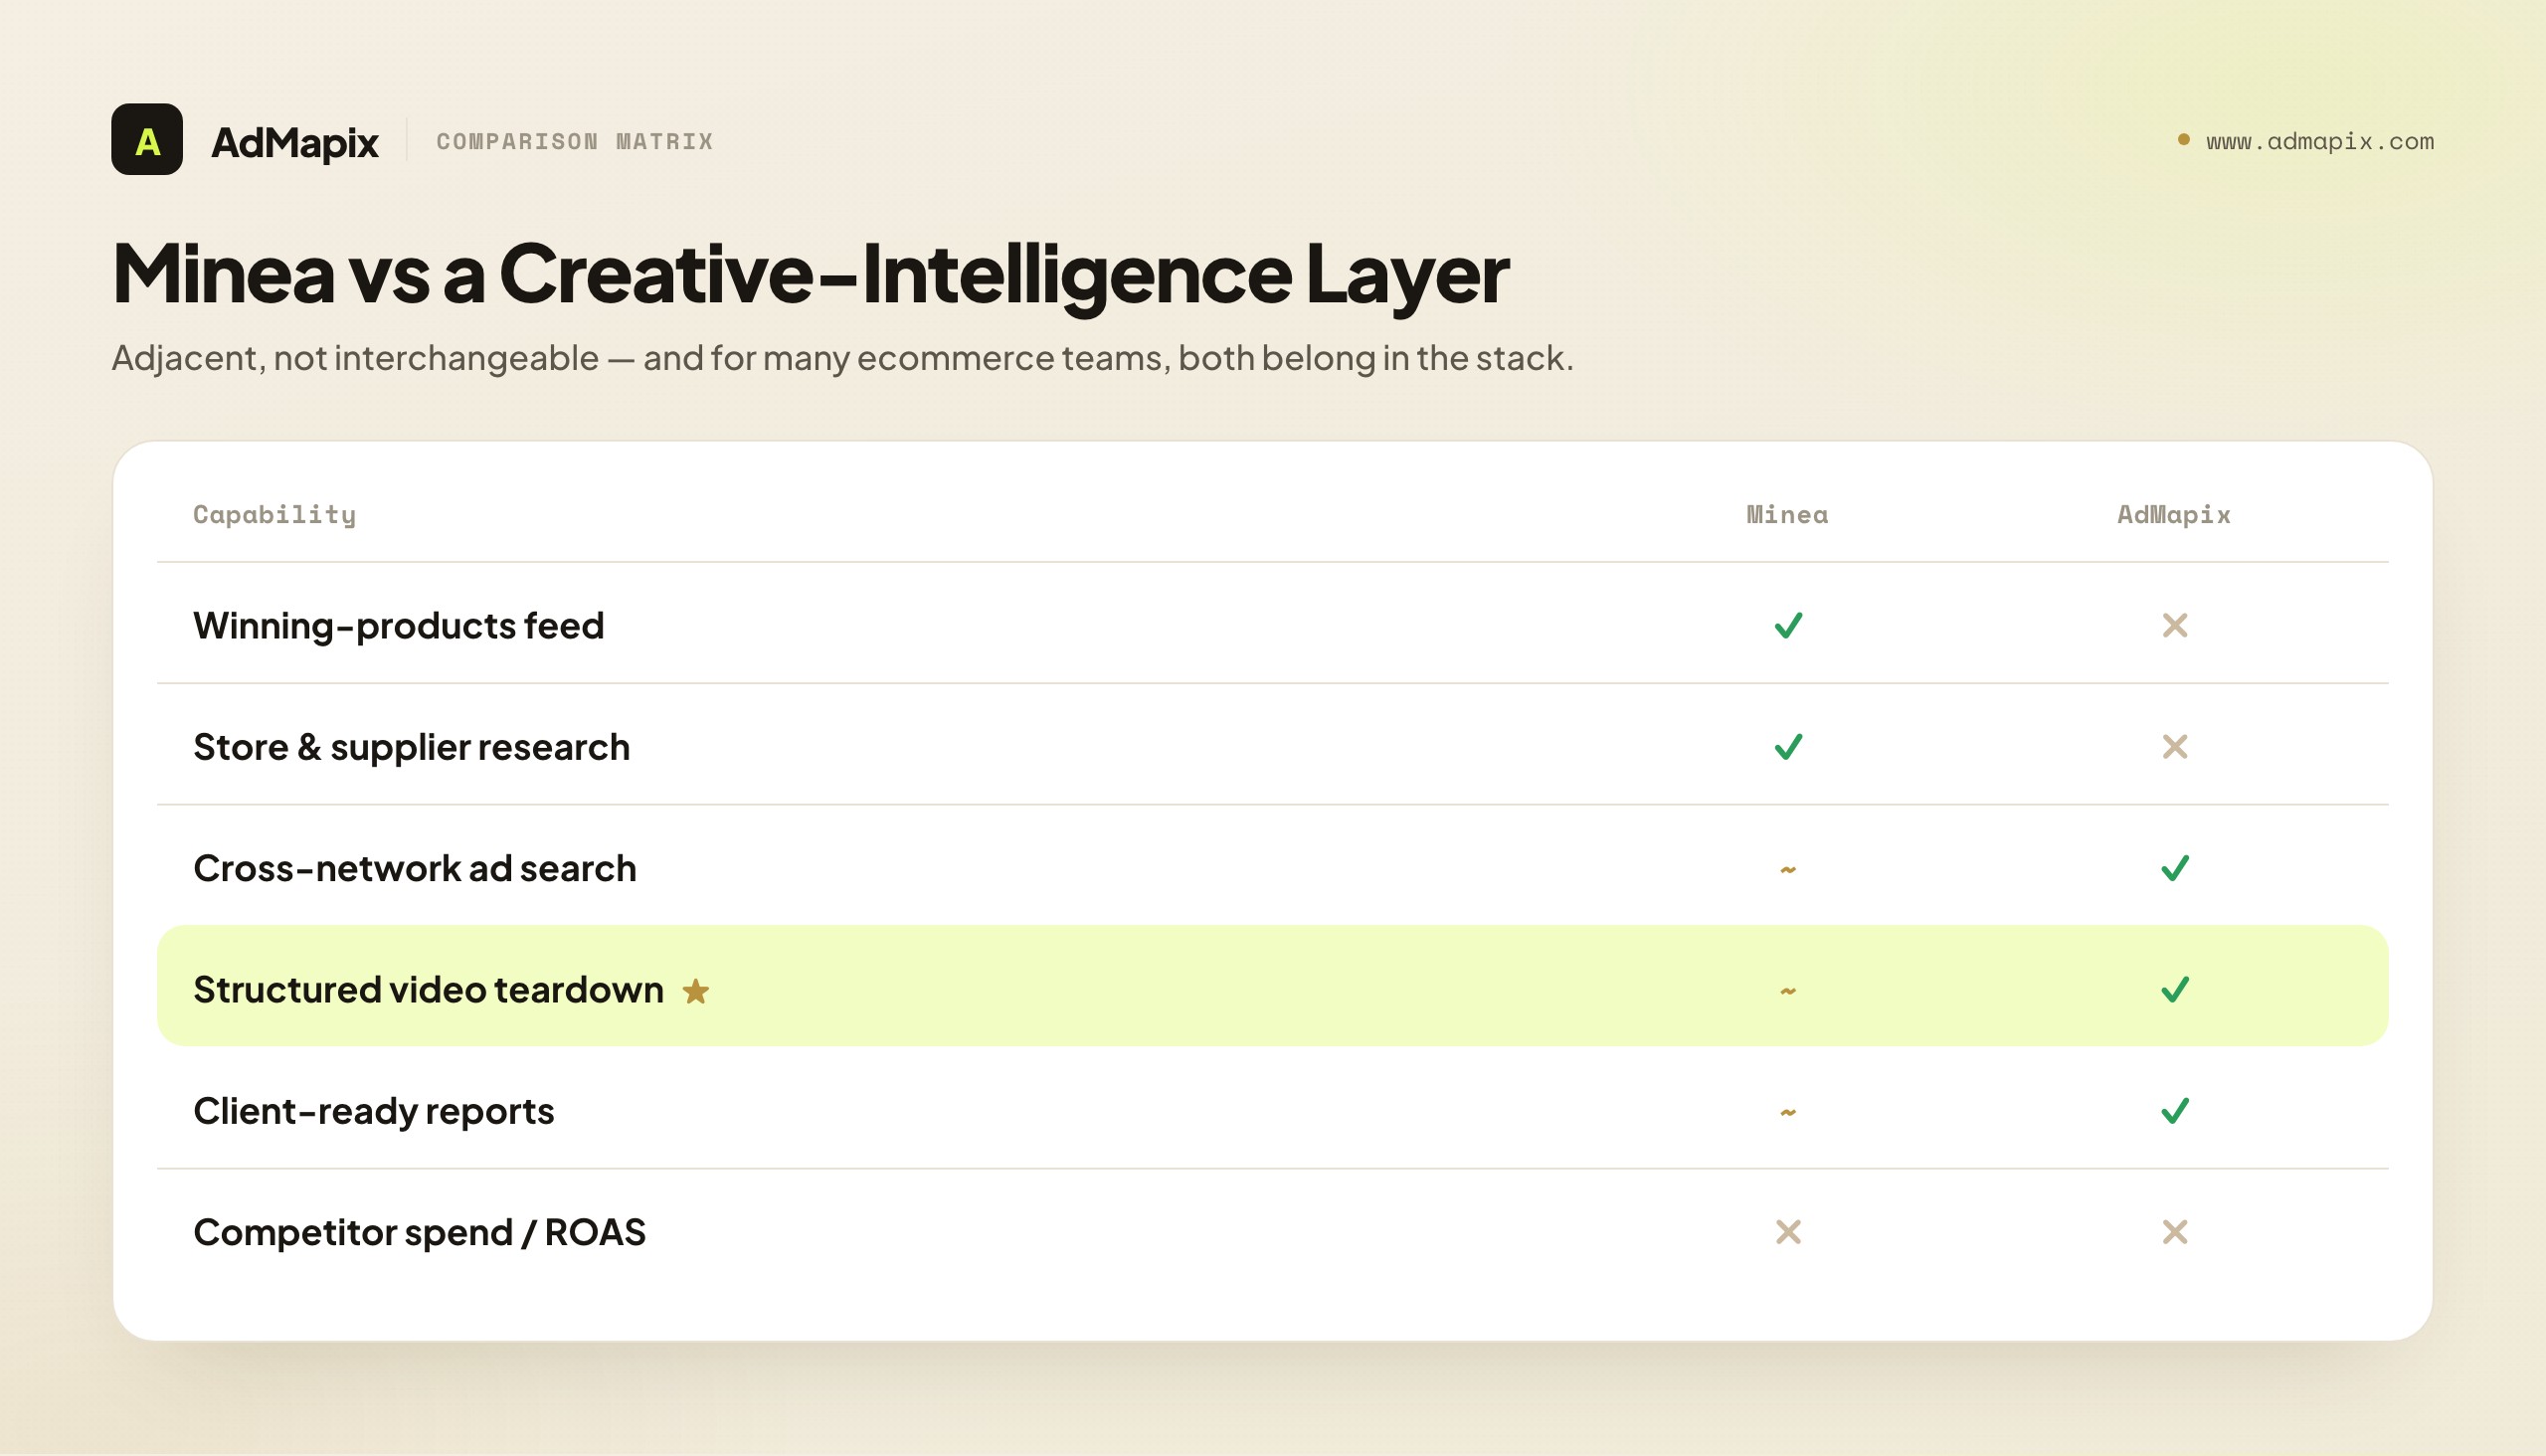2546x1456 pixels.
Task: Click Minea's partial tilde for Cross-network ad search
Action: pos(1788,870)
